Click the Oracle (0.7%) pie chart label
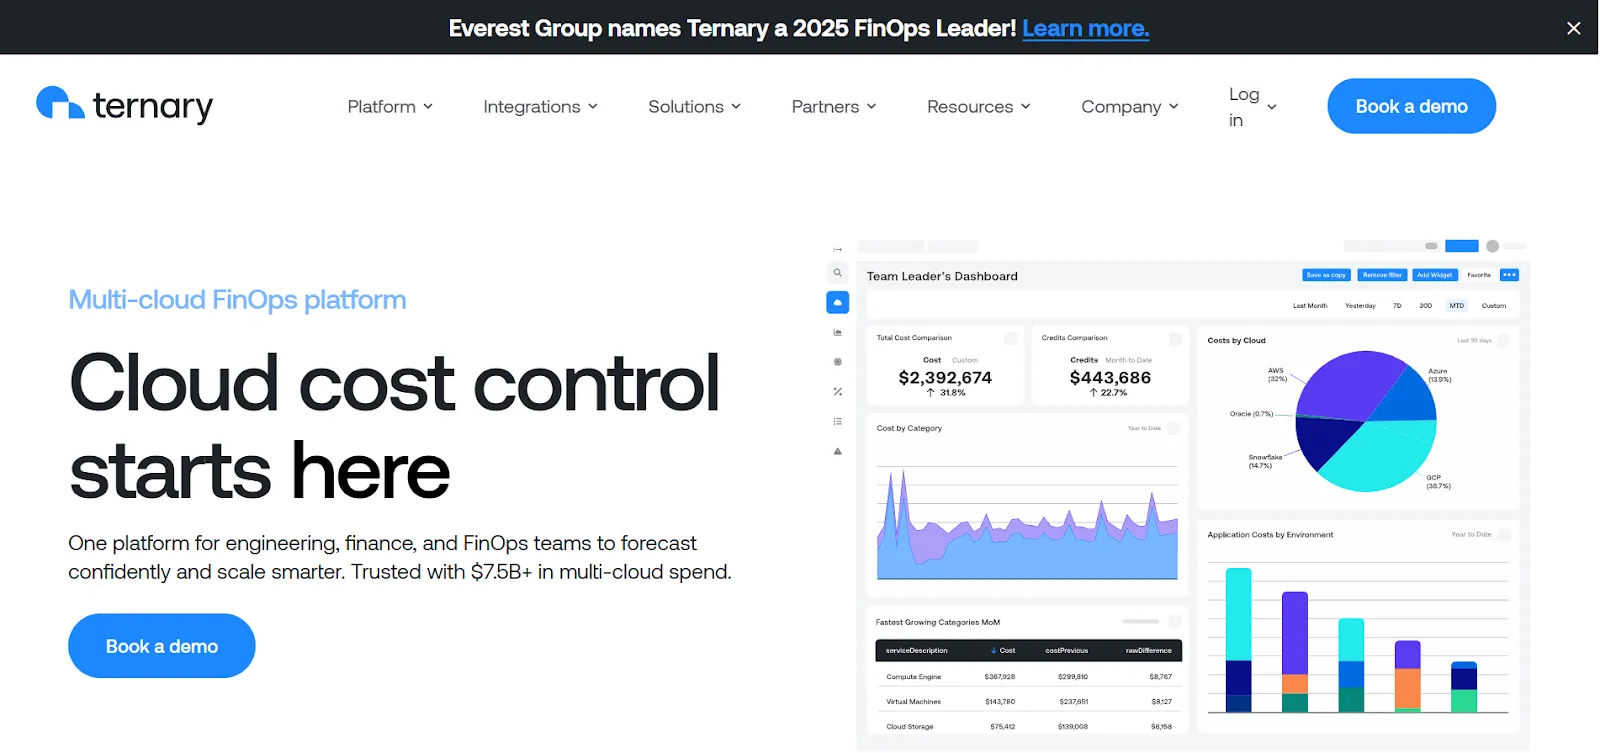Viewport: 1600px width, 753px height. pyautogui.click(x=1251, y=414)
